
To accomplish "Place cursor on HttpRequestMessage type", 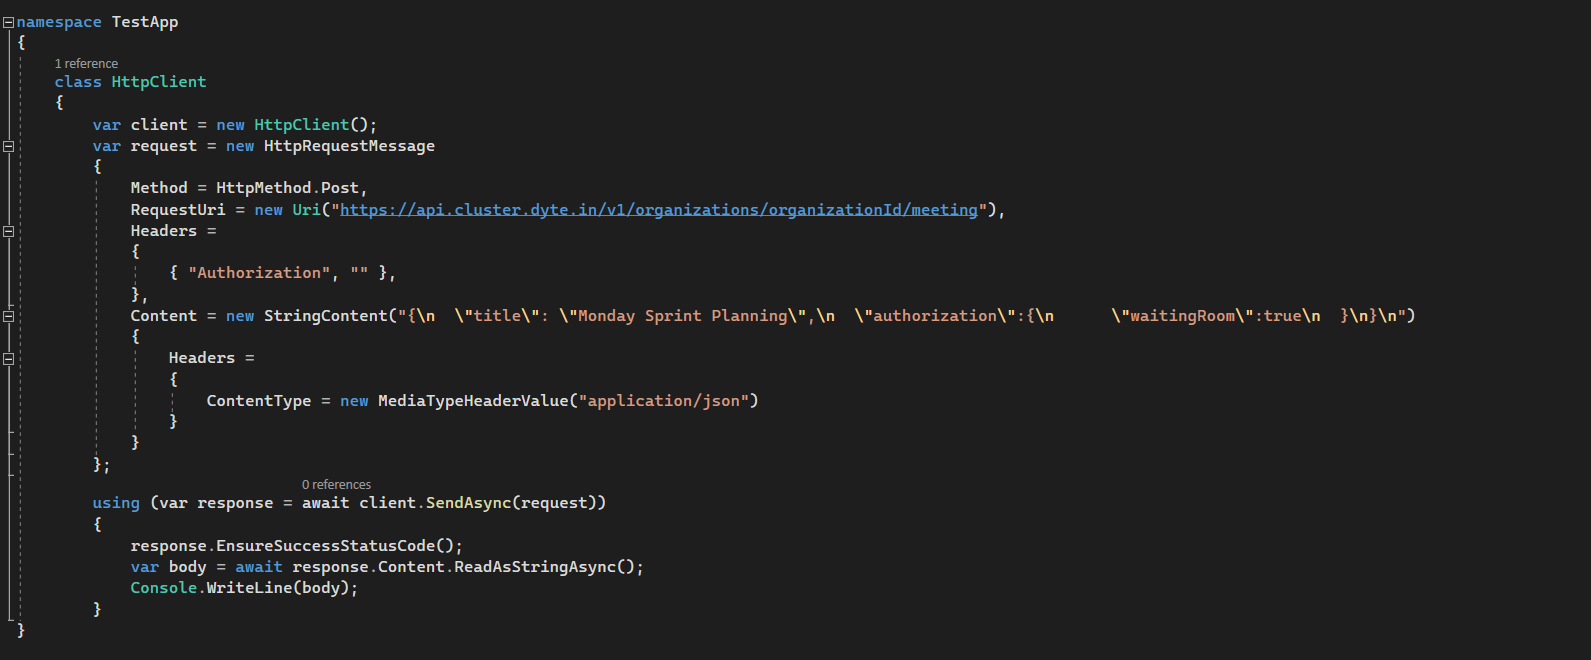I will click(349, 146).
